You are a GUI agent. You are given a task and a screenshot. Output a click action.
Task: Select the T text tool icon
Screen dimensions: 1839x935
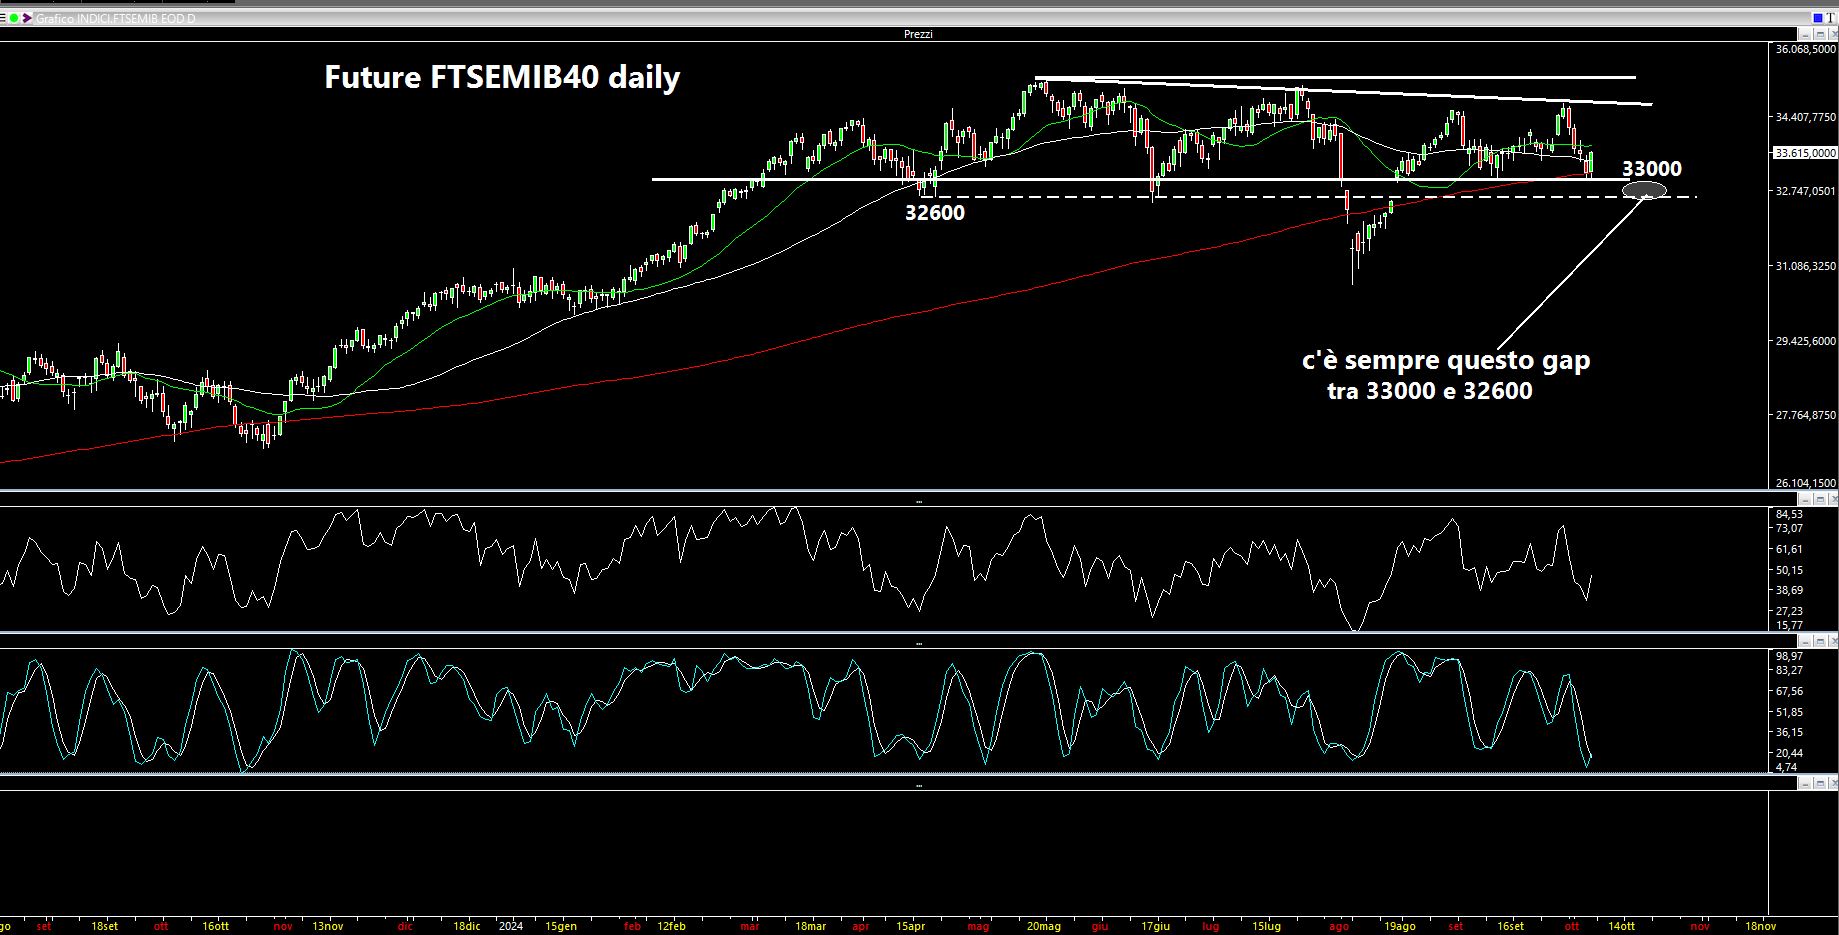[1831, 18]
